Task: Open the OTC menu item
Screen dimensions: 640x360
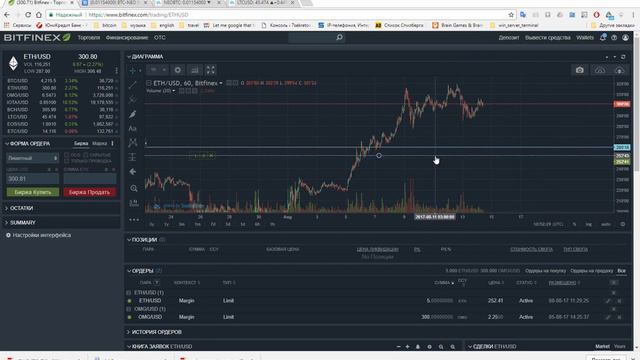Action: [160, 38]
